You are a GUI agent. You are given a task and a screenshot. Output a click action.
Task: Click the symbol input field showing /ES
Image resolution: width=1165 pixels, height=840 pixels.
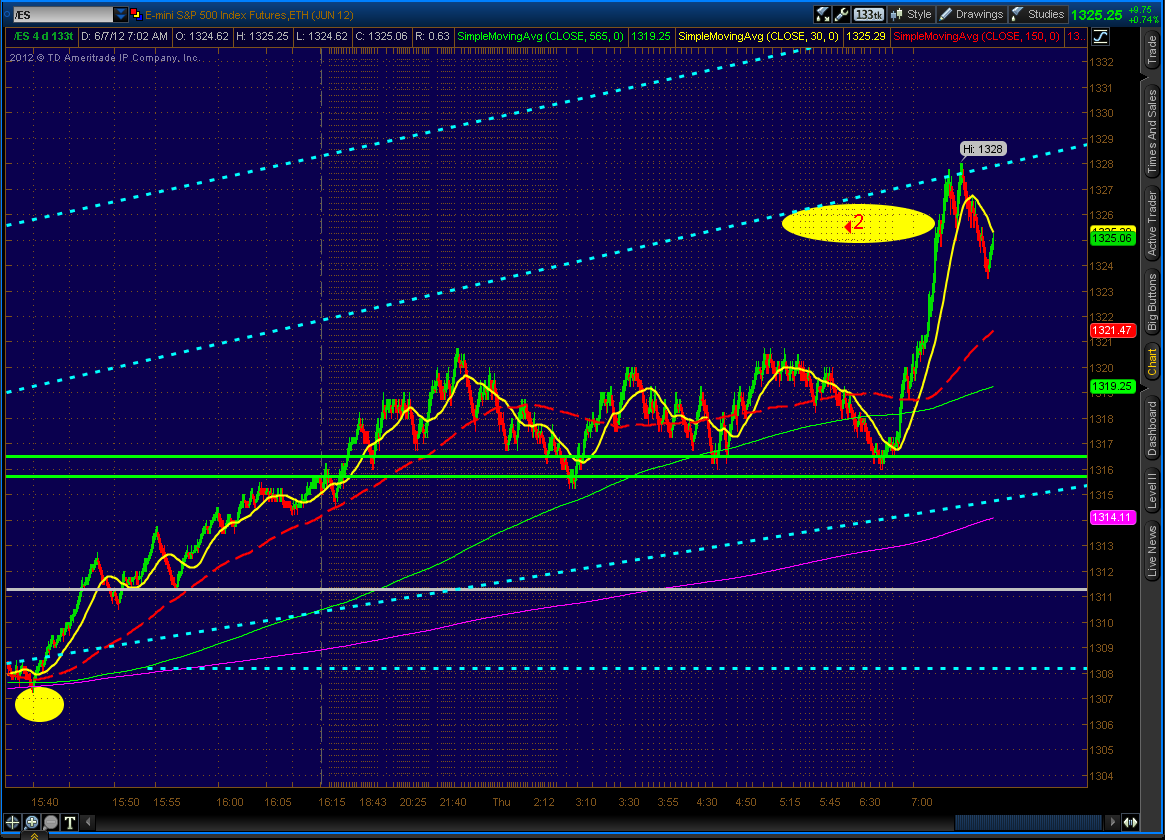[x=64, y=15]
